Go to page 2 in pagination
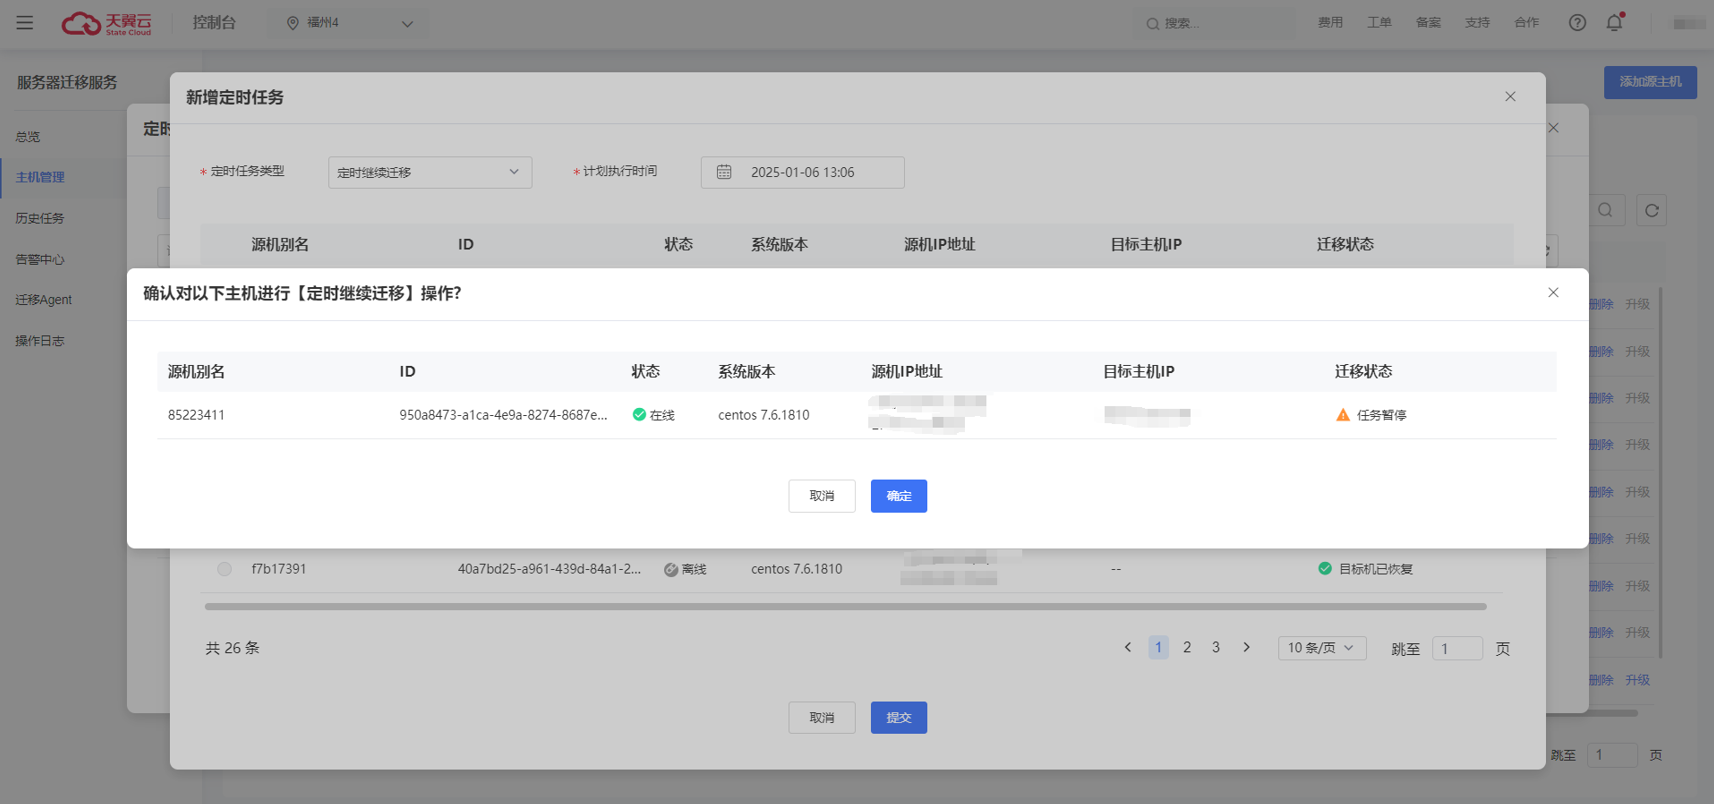1714x804 pixels. pyautogui.click(x=1187, y=648)
